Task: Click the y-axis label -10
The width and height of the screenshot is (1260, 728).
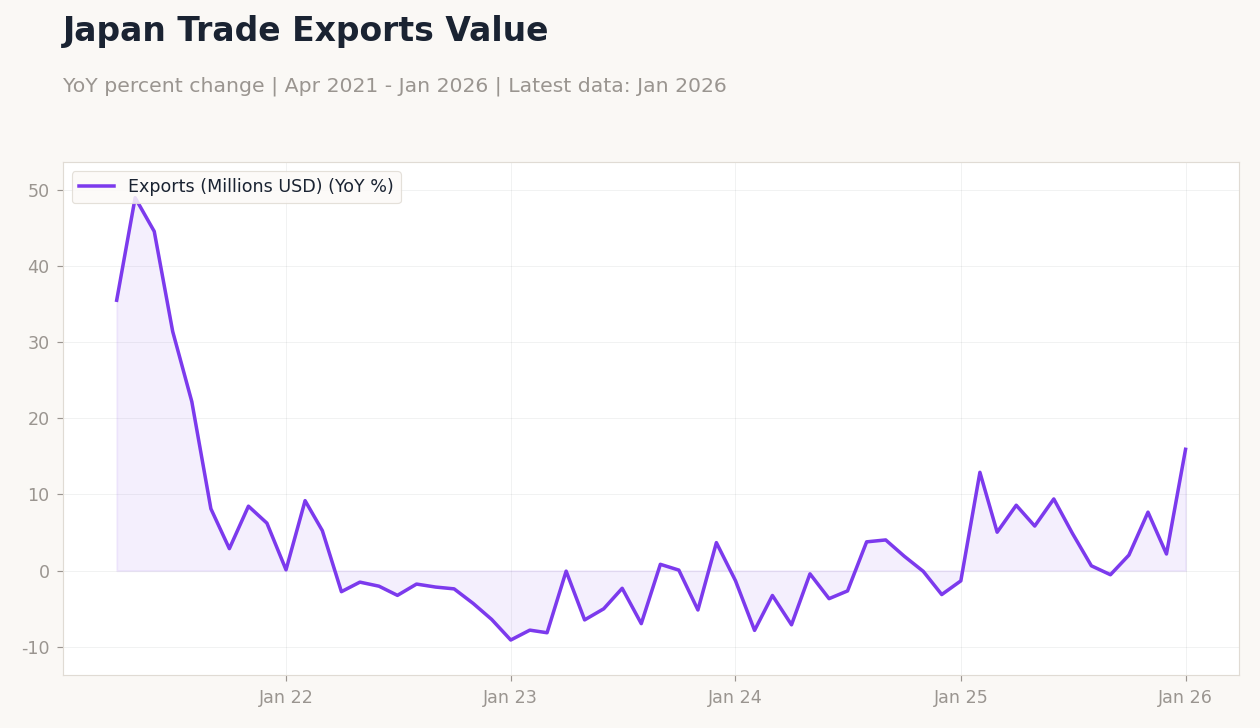Action: [35, 647]
